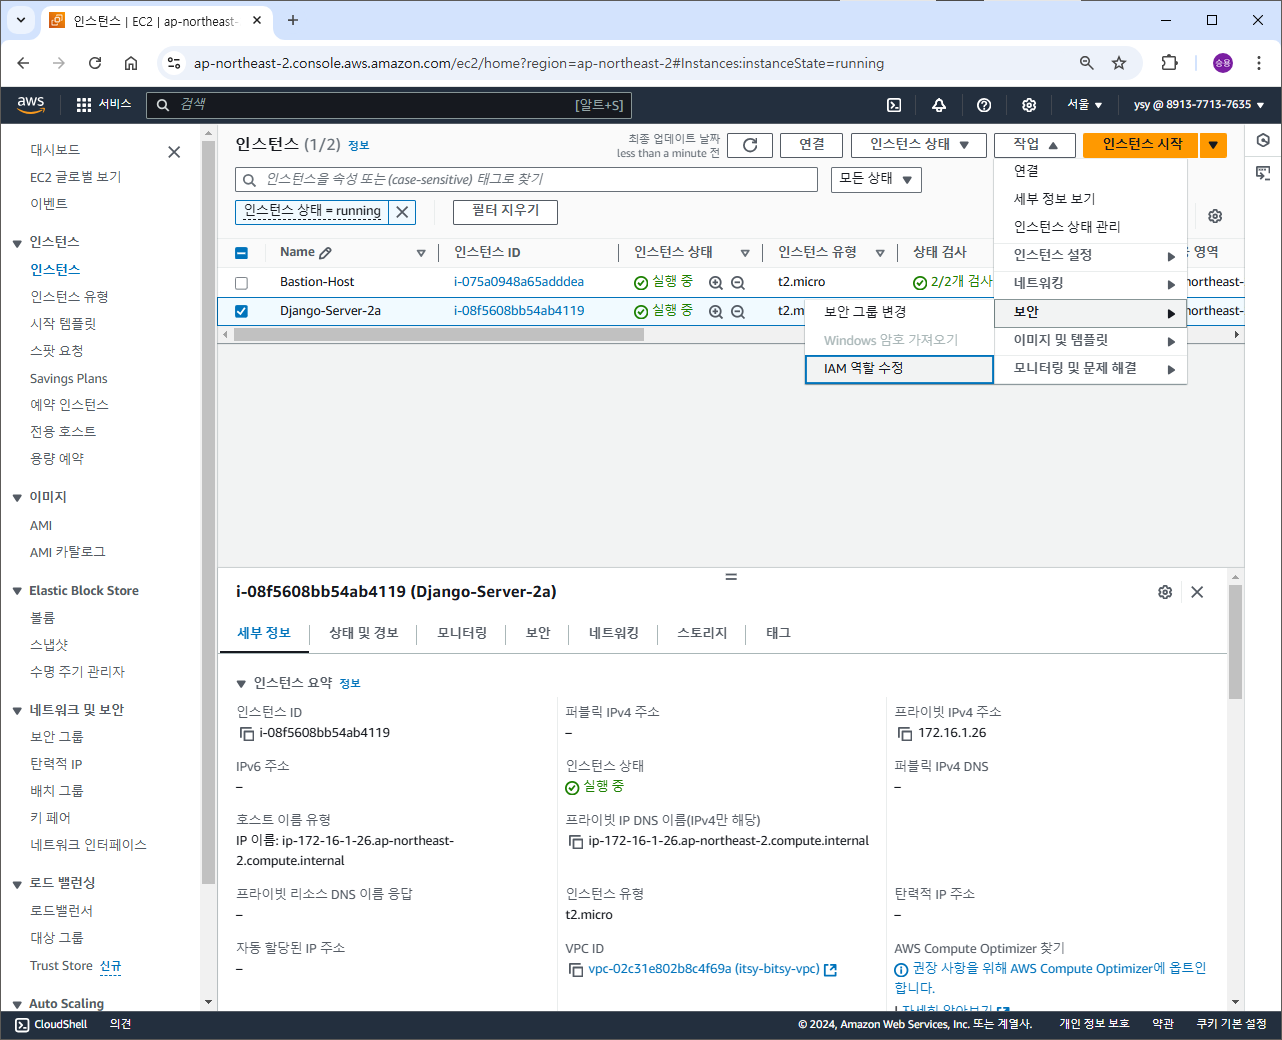Edit the Name column pencil icon

click(326, 253)
